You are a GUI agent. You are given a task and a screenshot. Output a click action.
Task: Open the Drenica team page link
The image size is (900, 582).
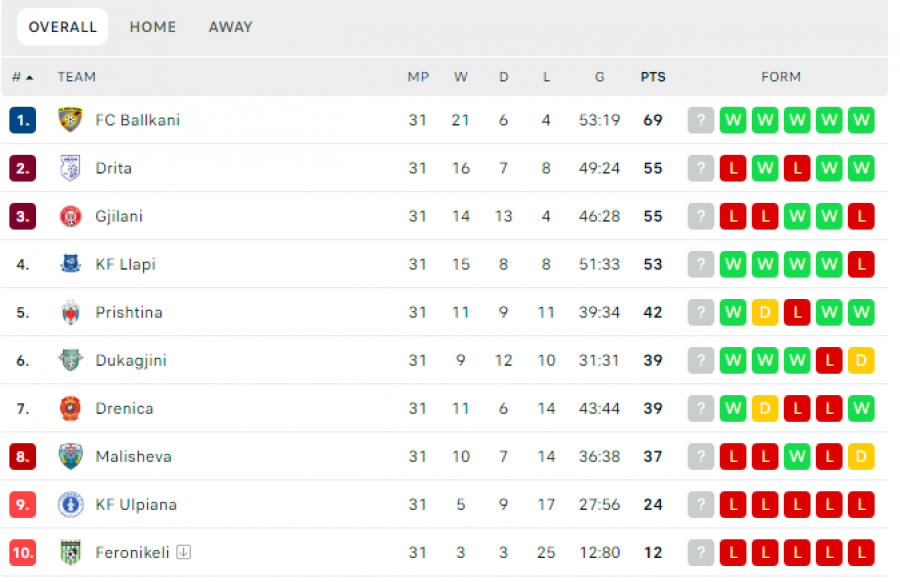coord(125,408)
